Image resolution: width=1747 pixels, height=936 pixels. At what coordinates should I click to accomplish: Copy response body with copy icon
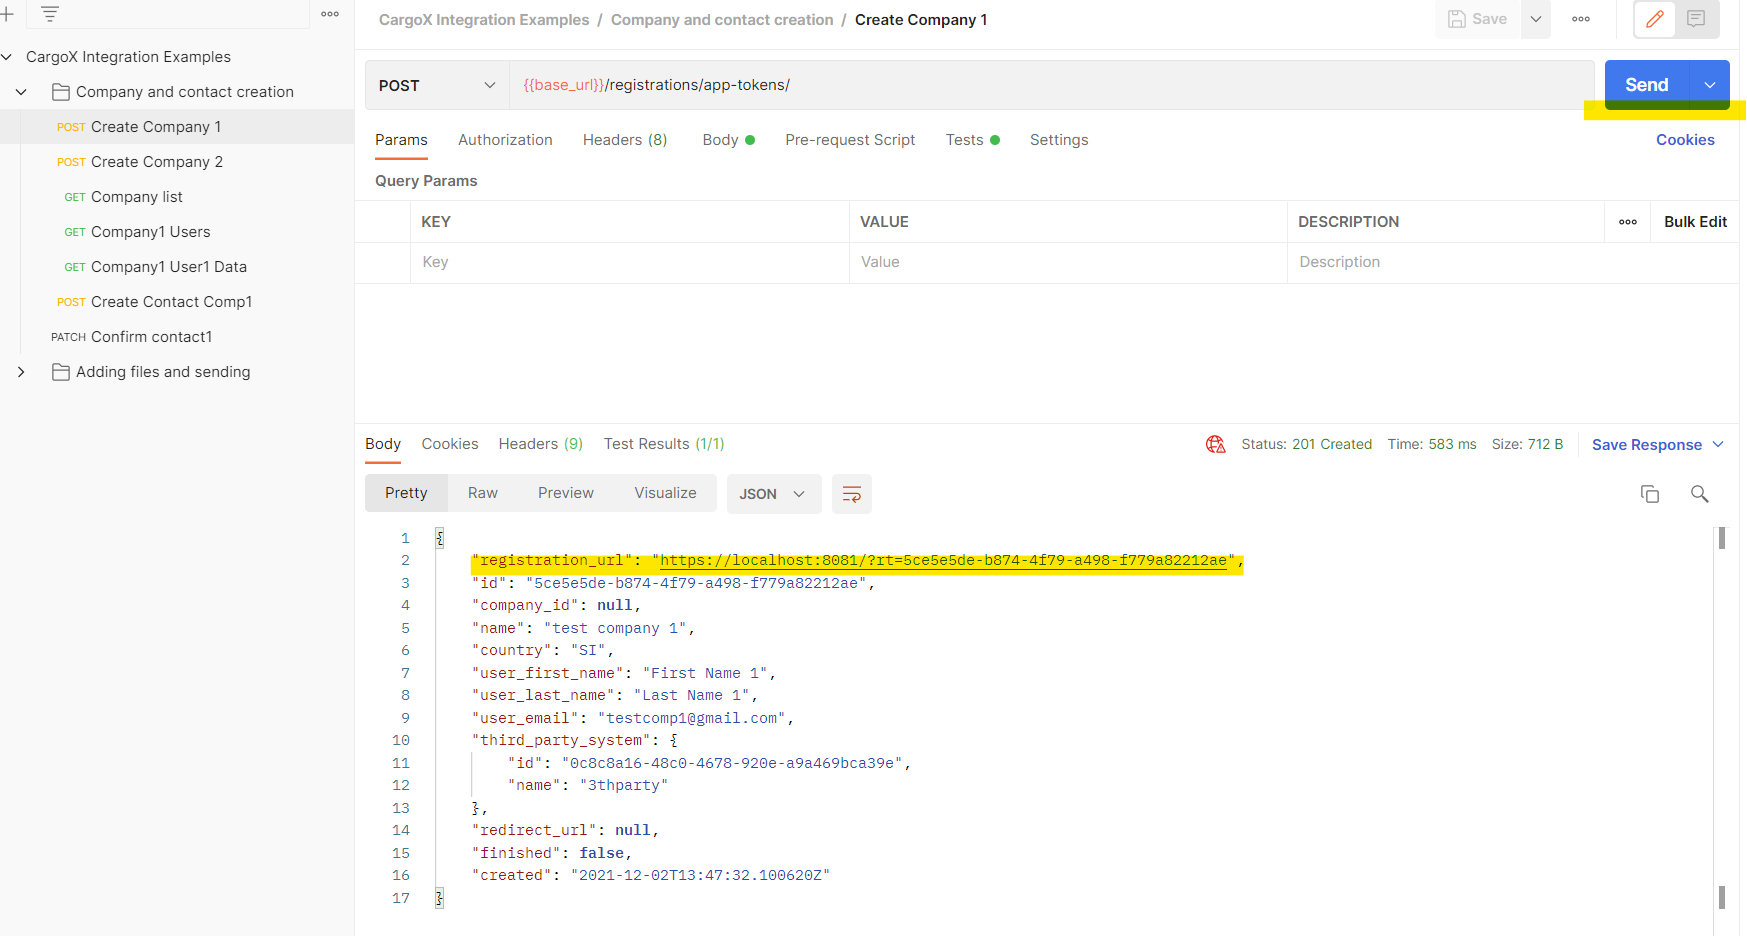pos(1649,494)
